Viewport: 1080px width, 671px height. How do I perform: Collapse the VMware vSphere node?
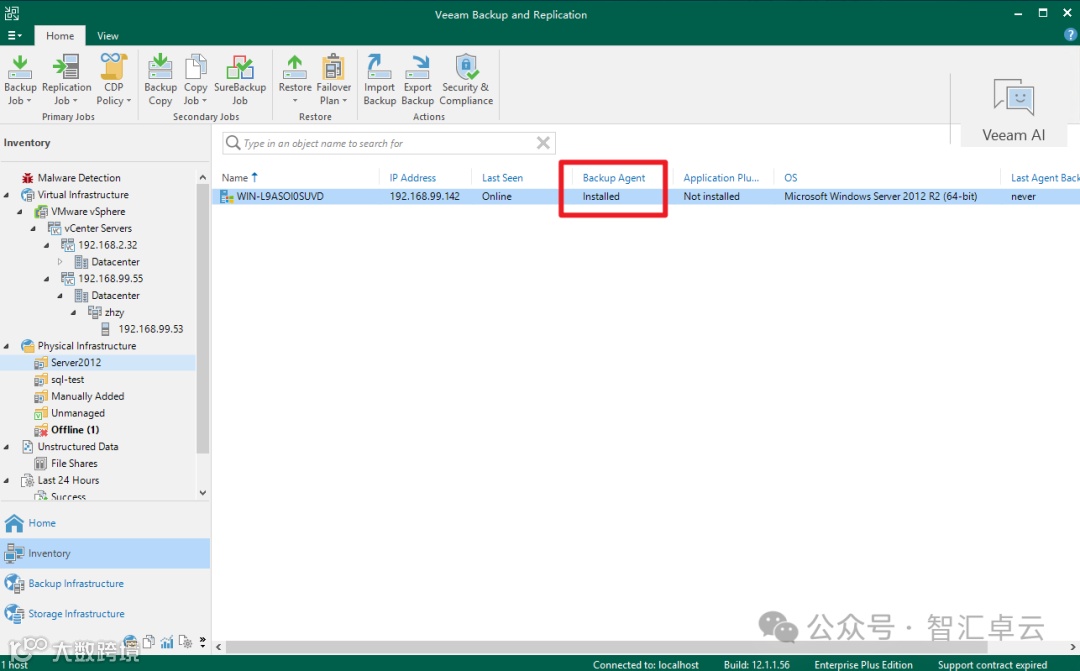click(x=20, y=211)
